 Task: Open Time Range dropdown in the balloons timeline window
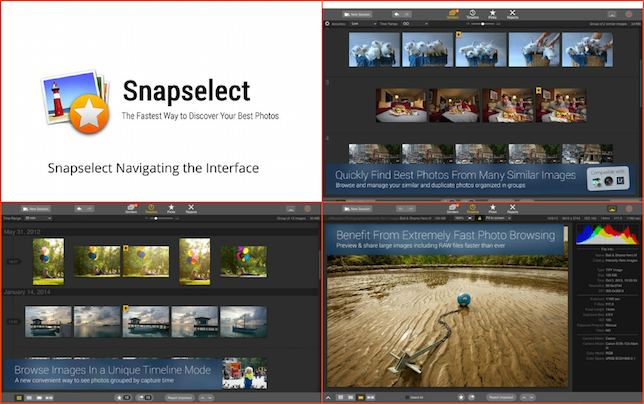pos(38,218)
